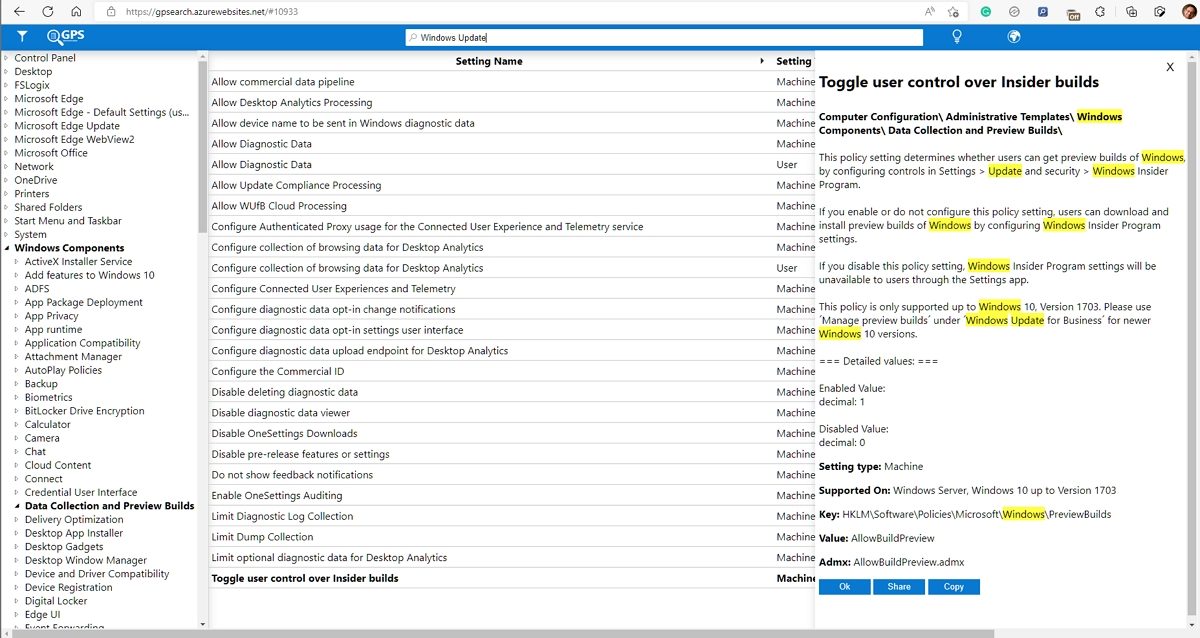Click the Ok button
Screen dimensions: 1200x638
click(x=844, y=587)
